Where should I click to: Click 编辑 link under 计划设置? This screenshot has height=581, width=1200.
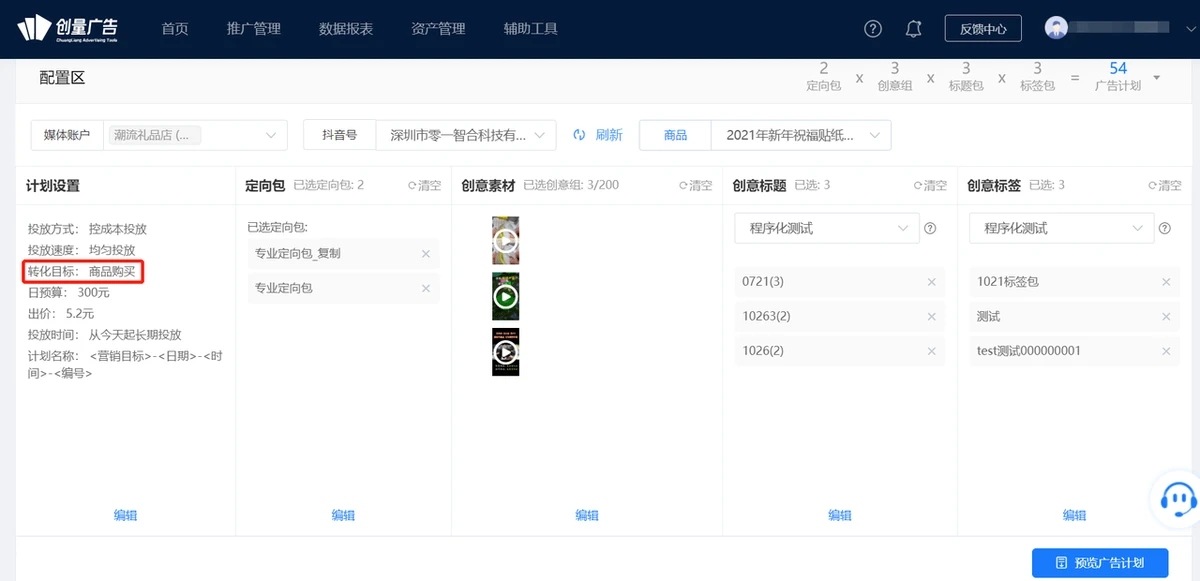(x=125, y=515)
